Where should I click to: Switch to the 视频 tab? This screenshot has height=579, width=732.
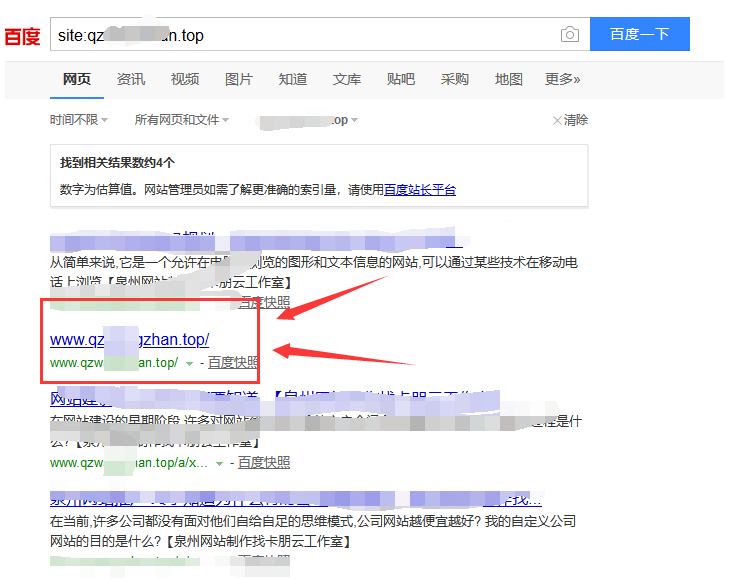[185, 79]
